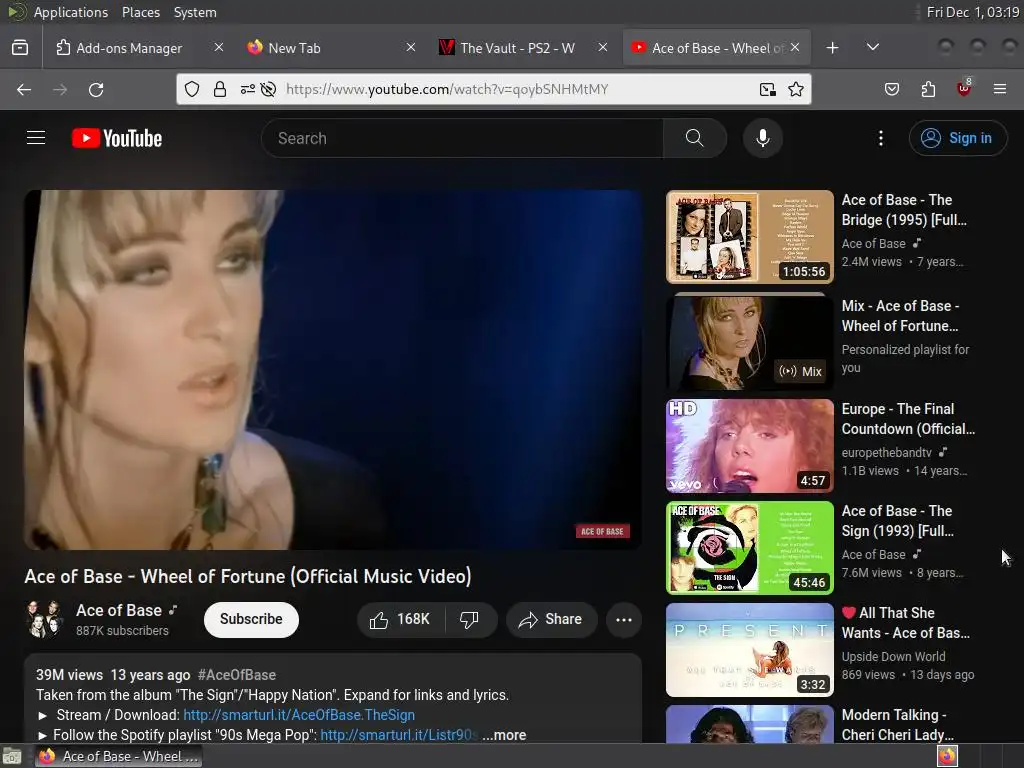Open the #AceOfBase hashtag link
The image size is (1024, 768).
click(x=237, y=675)
